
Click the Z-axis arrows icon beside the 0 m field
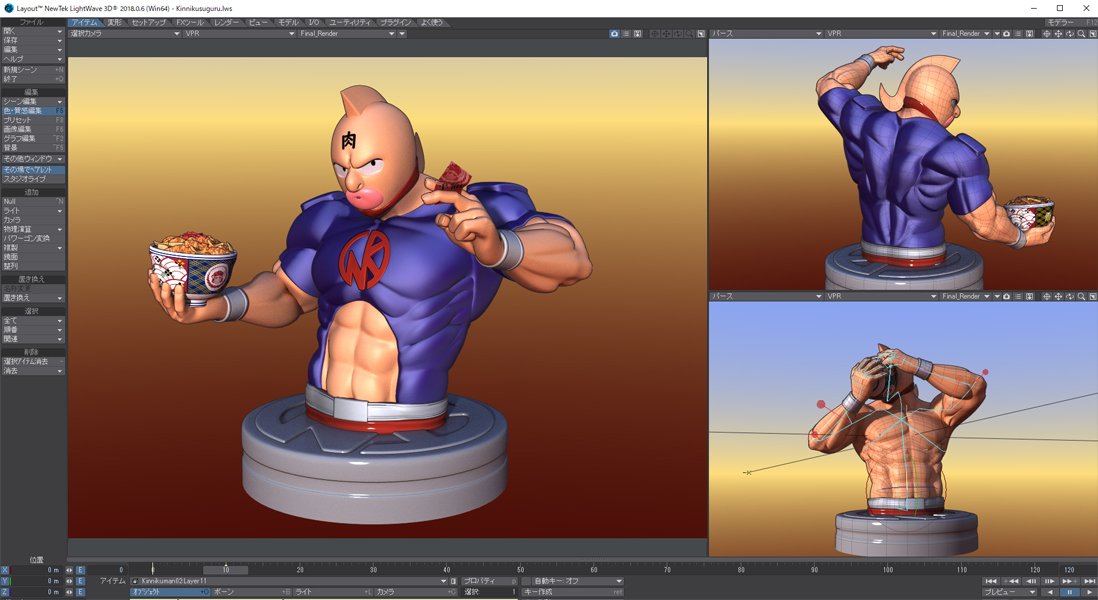(69, 592)
